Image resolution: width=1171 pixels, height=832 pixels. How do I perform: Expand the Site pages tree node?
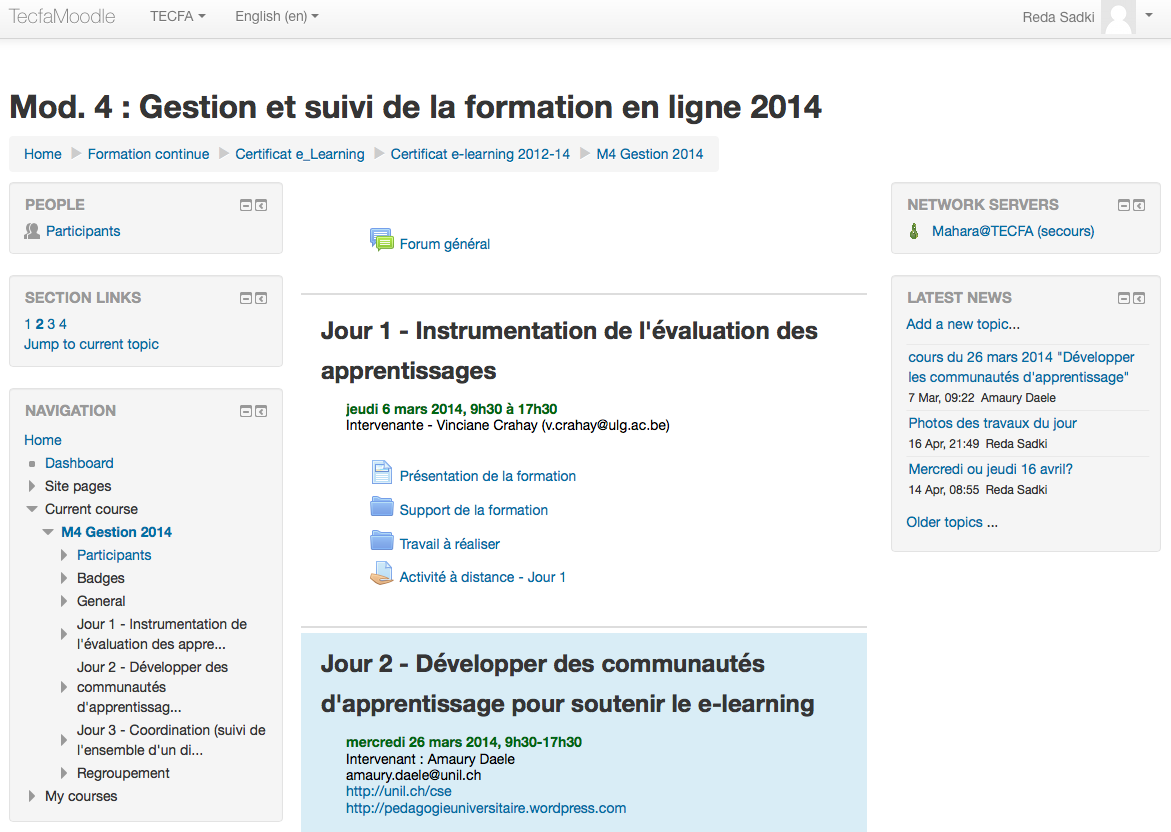pos(32,486)
